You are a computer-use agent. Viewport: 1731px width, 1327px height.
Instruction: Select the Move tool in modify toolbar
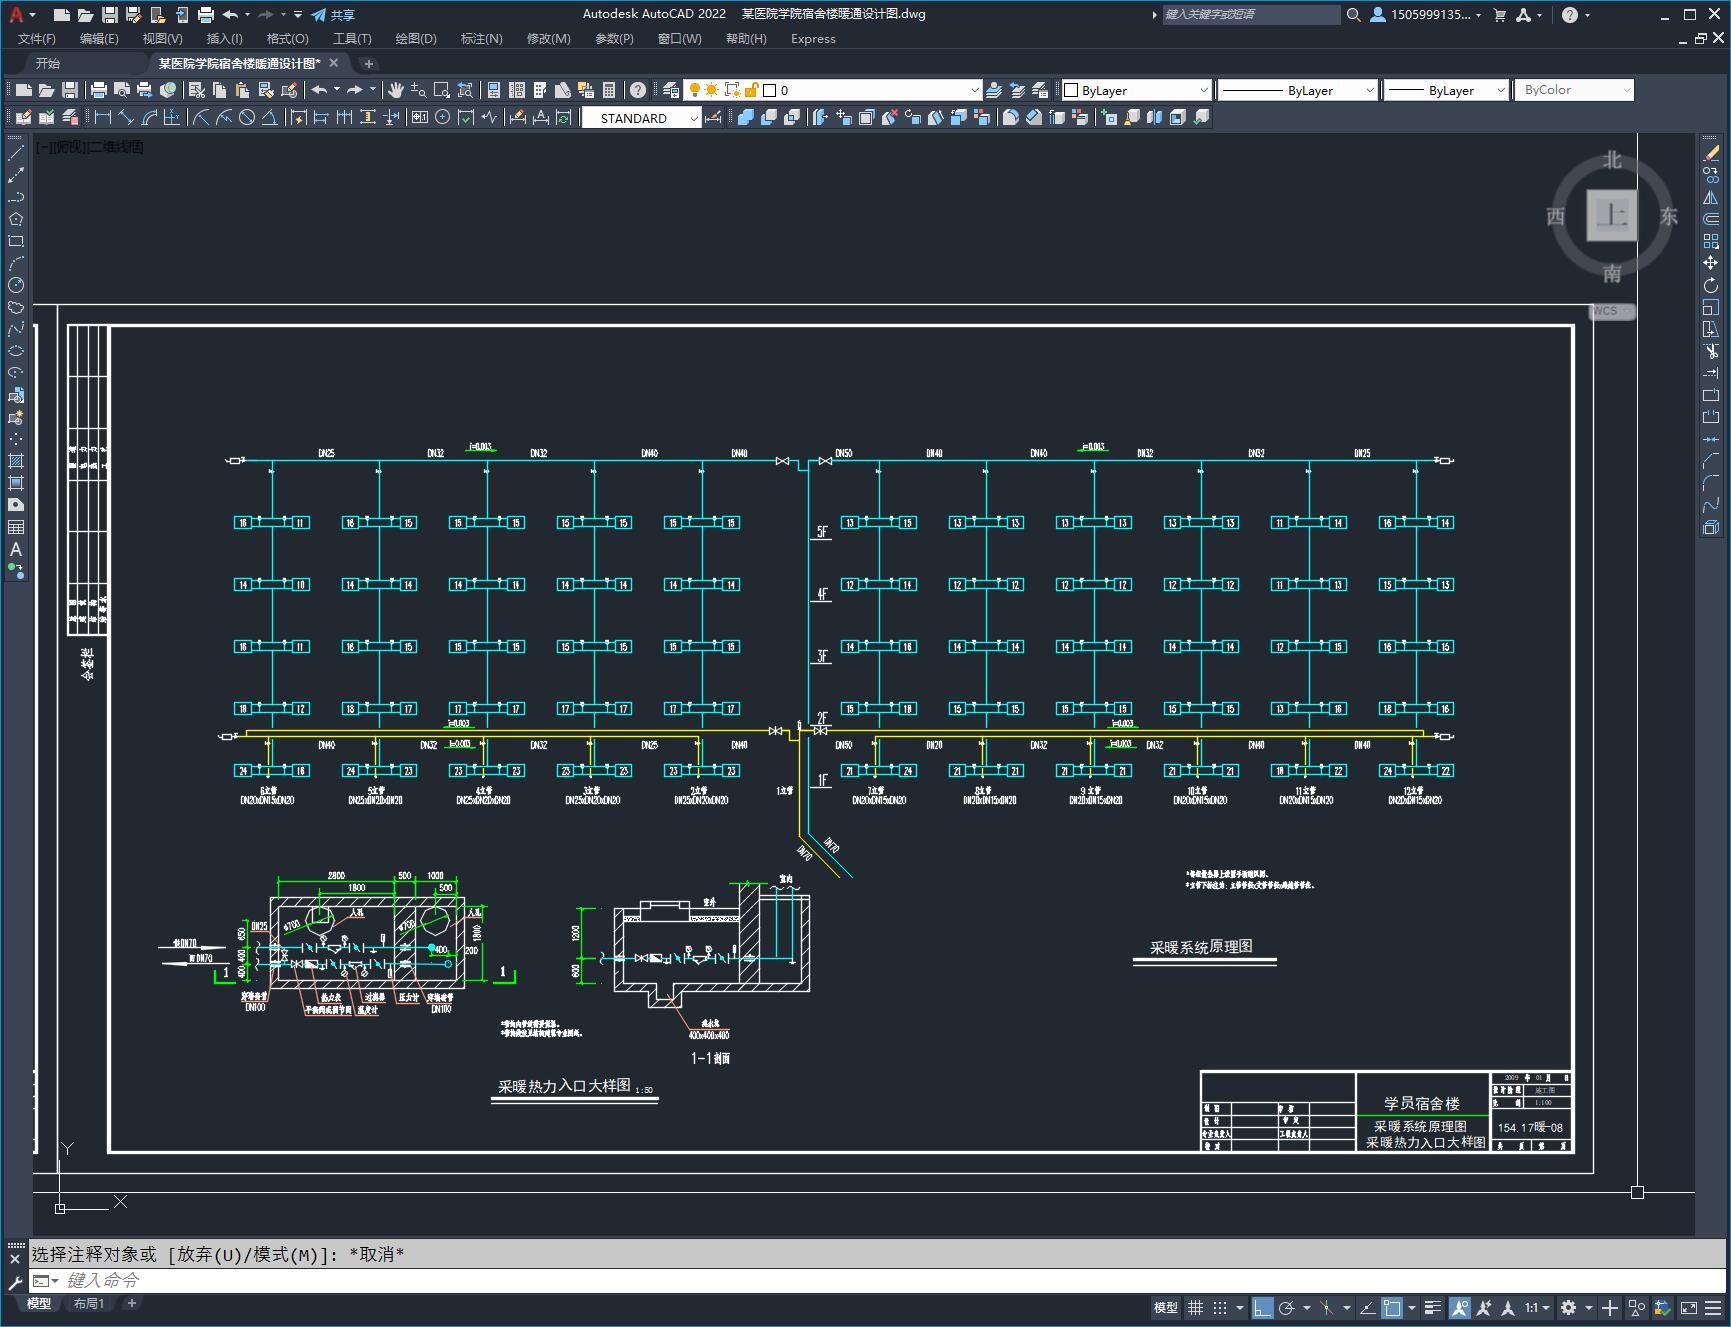pyautogui.click(x=1711, y=263)
